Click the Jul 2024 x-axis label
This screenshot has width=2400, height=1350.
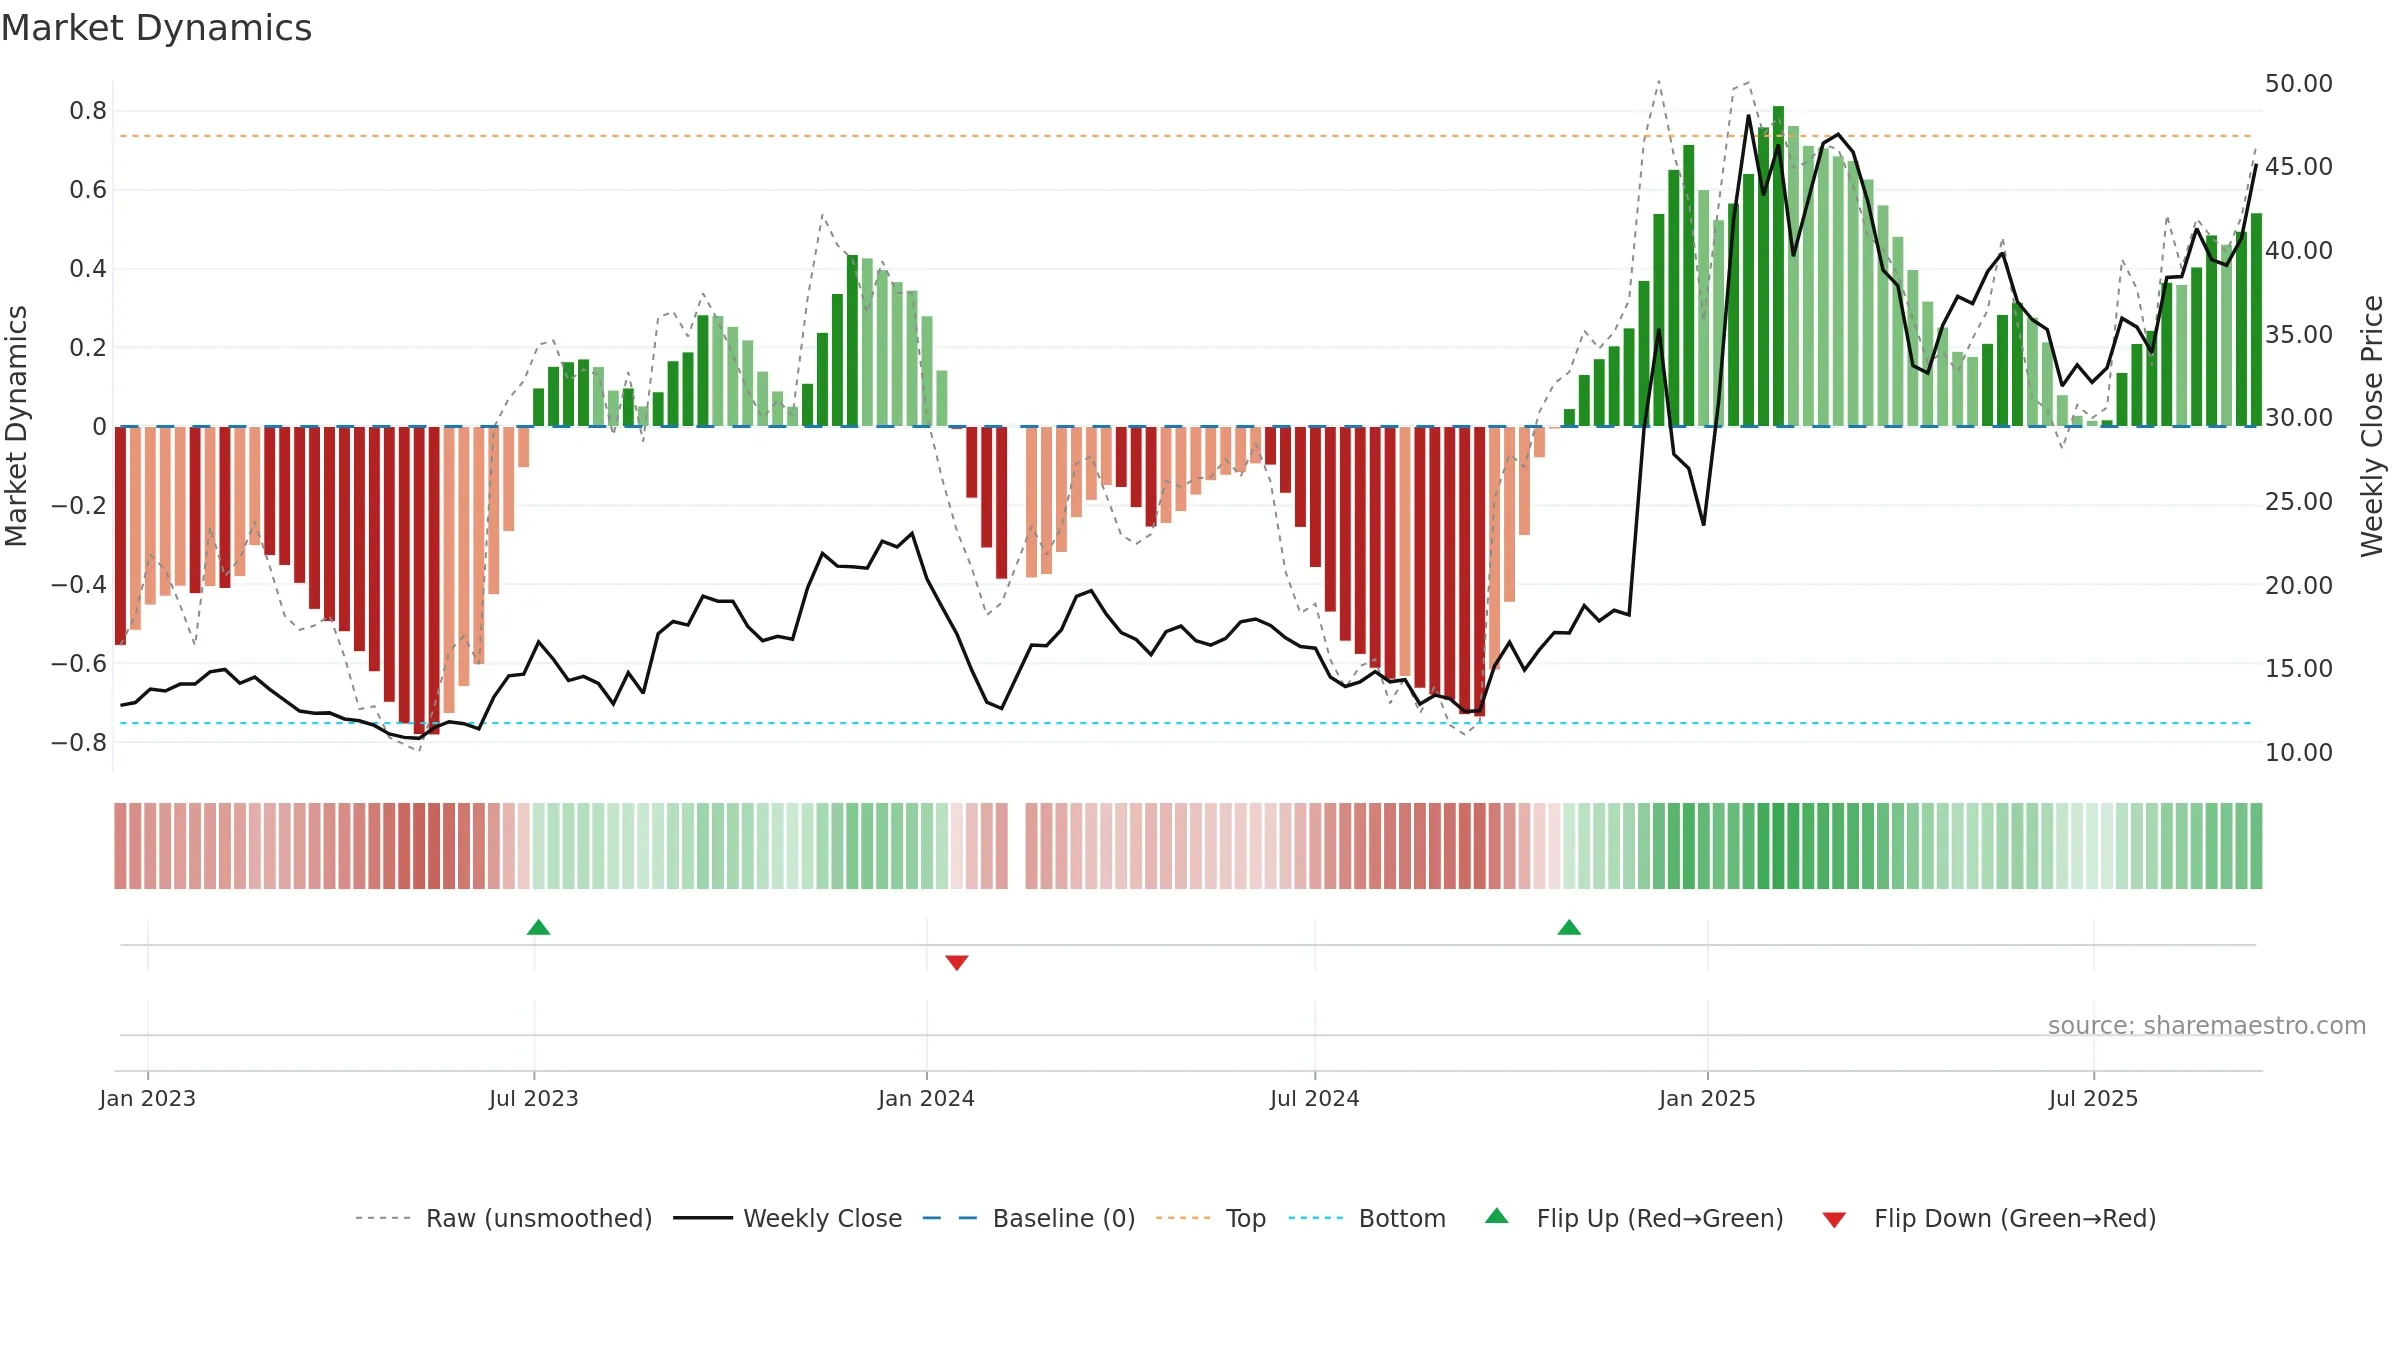tap(1315, 1098)
